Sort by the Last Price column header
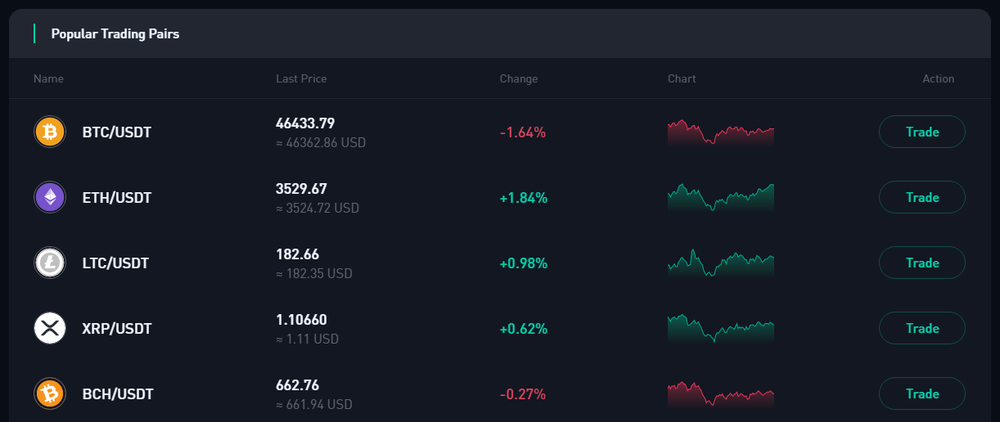This screenshot has height=422, width=1000. [301, 79]
